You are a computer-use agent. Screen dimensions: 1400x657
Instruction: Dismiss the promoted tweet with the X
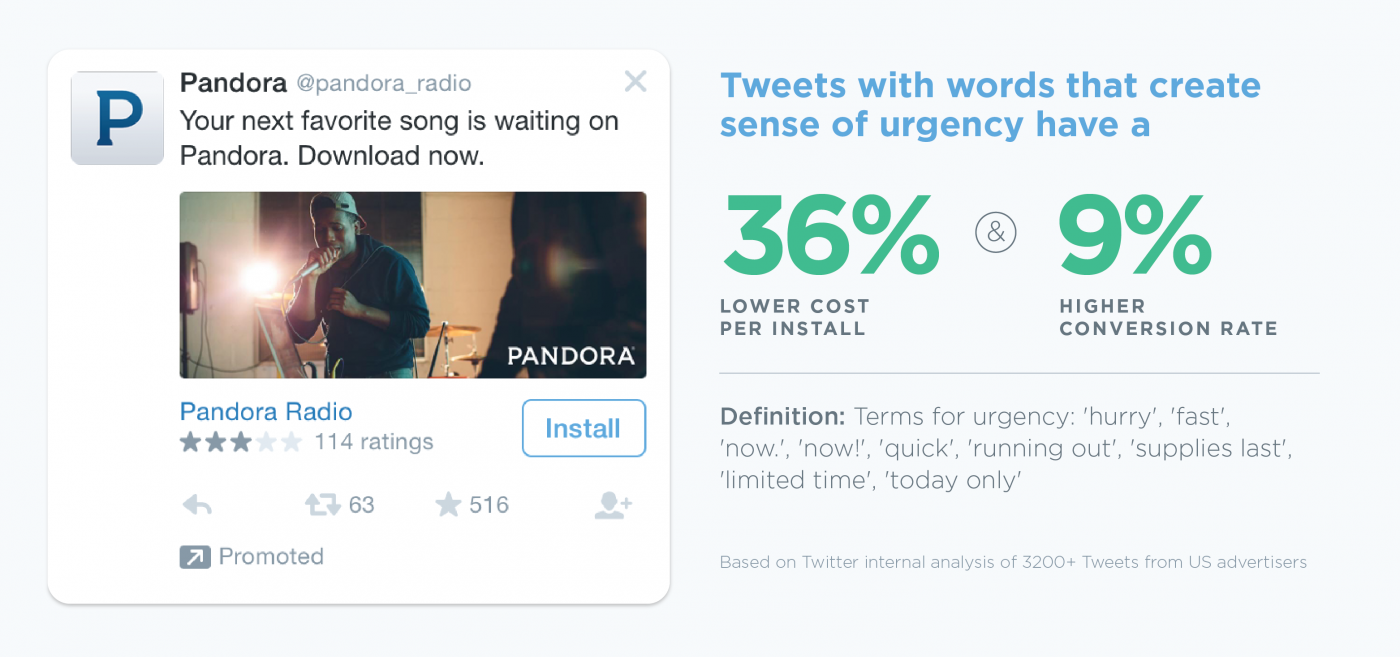pos(635,82)
